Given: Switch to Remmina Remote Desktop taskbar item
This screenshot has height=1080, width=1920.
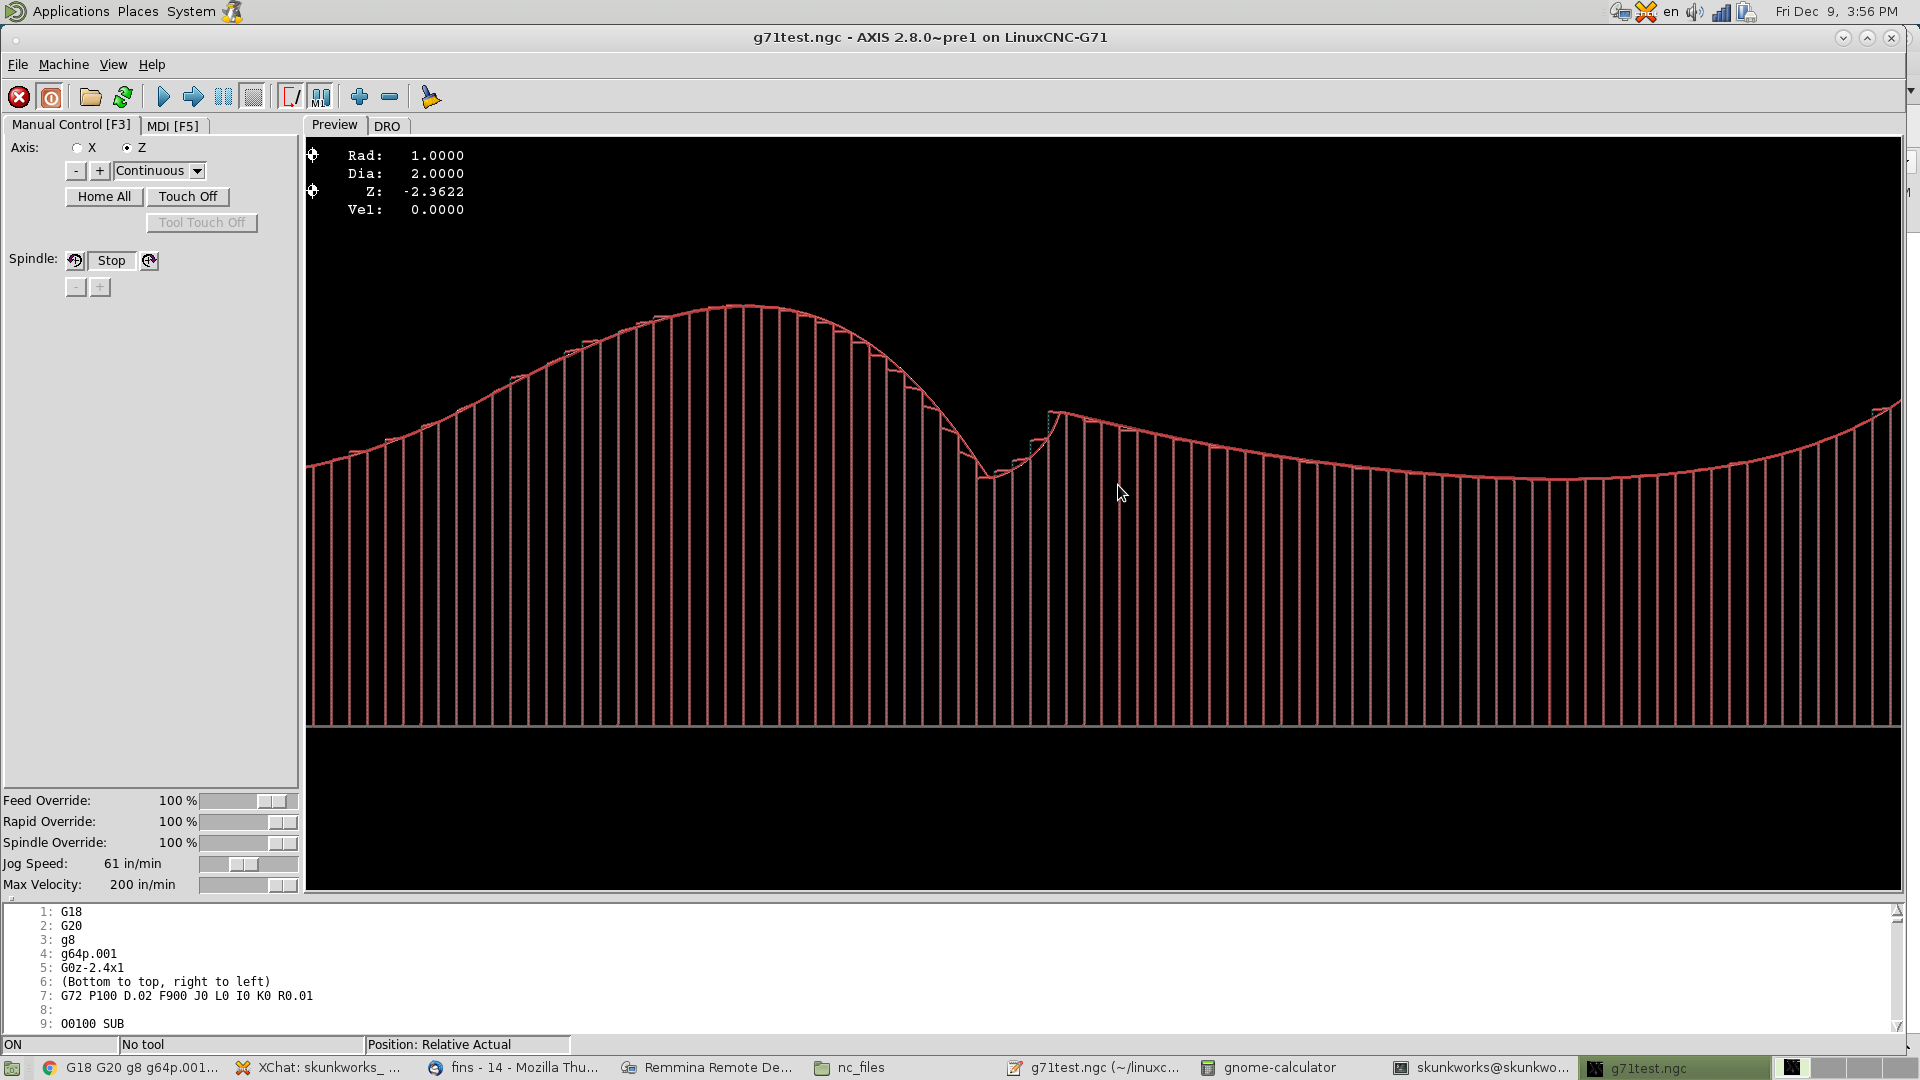Looking at the screenshot, I should 707,1068.
